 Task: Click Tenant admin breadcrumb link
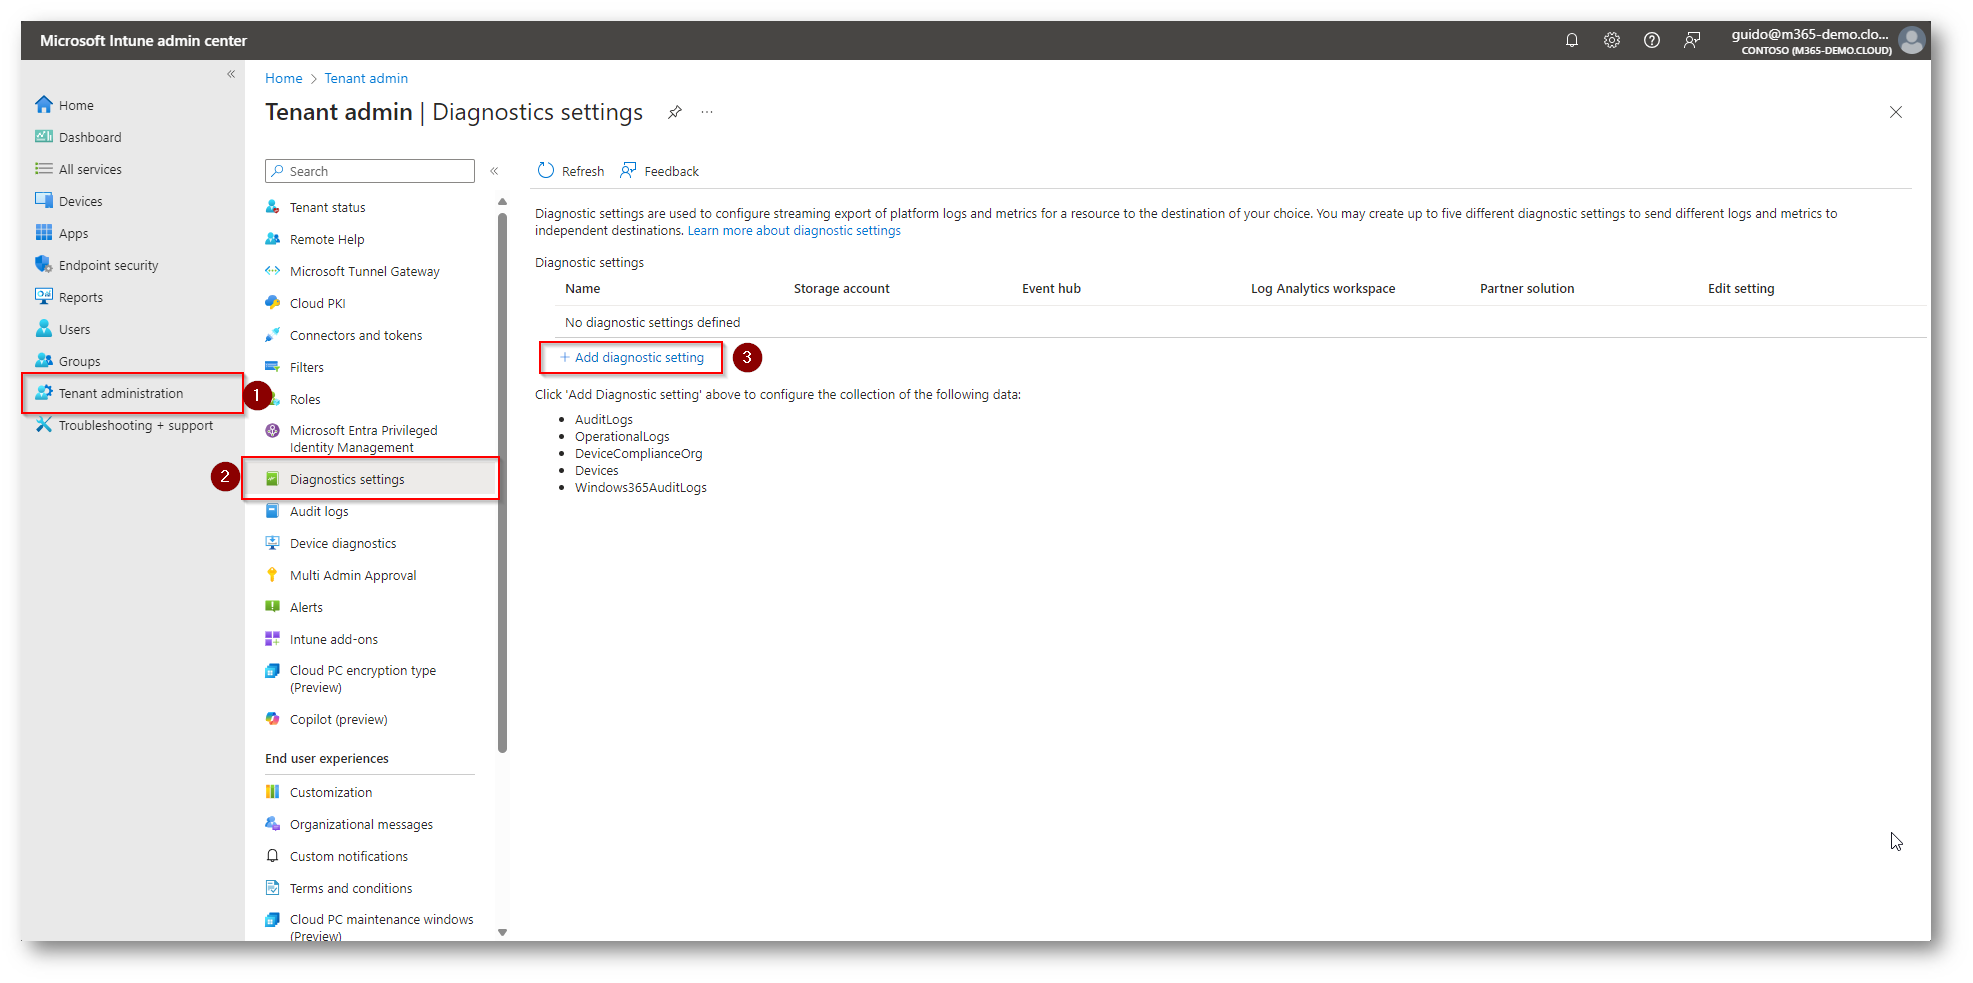[366, 78]
